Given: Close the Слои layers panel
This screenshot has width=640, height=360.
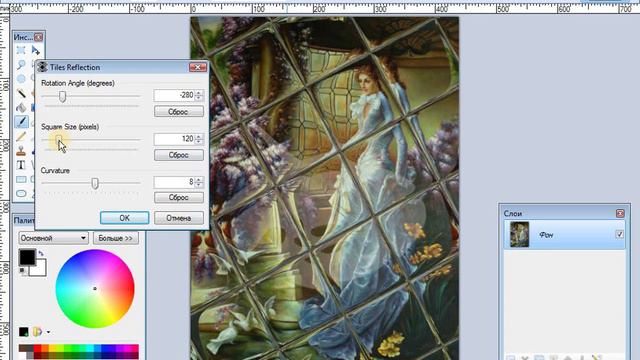Looking at the screenshot, I should tap(620, 213).
